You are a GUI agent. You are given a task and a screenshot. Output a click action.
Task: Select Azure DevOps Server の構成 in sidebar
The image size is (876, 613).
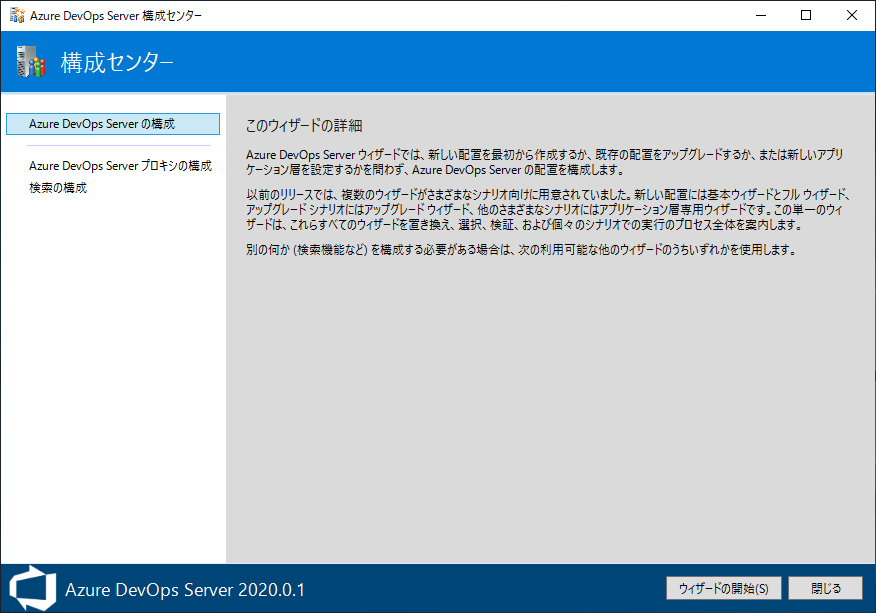pyautogui.click(x=112, y=124)
